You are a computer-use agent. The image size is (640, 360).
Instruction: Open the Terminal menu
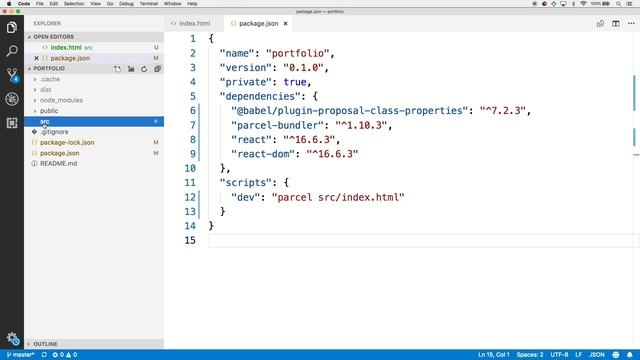(x=149, y=4)
